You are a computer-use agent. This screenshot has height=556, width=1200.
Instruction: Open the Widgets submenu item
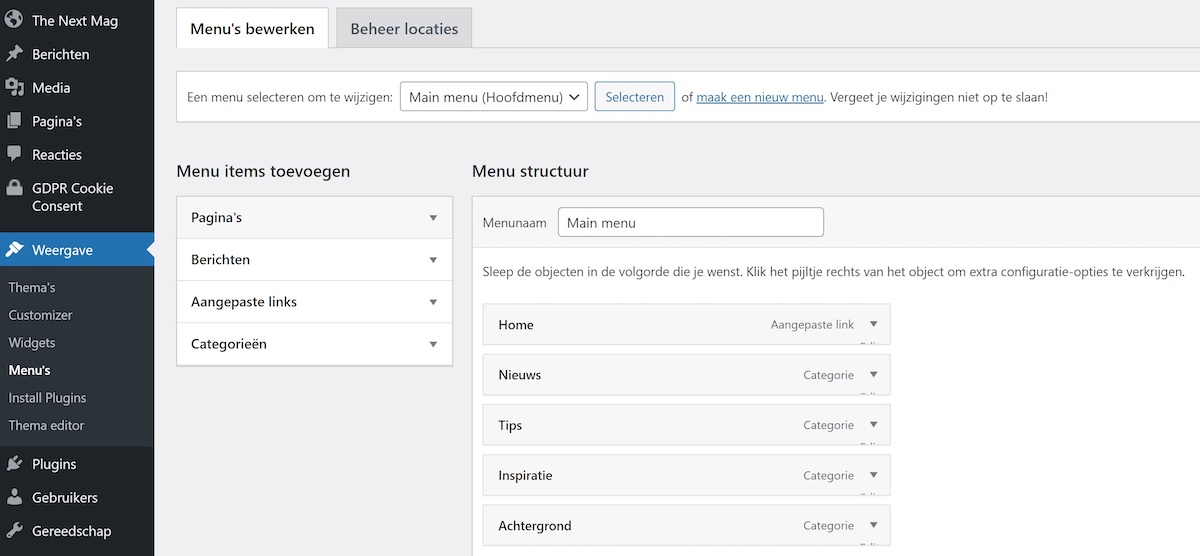(x=32, y=342)
